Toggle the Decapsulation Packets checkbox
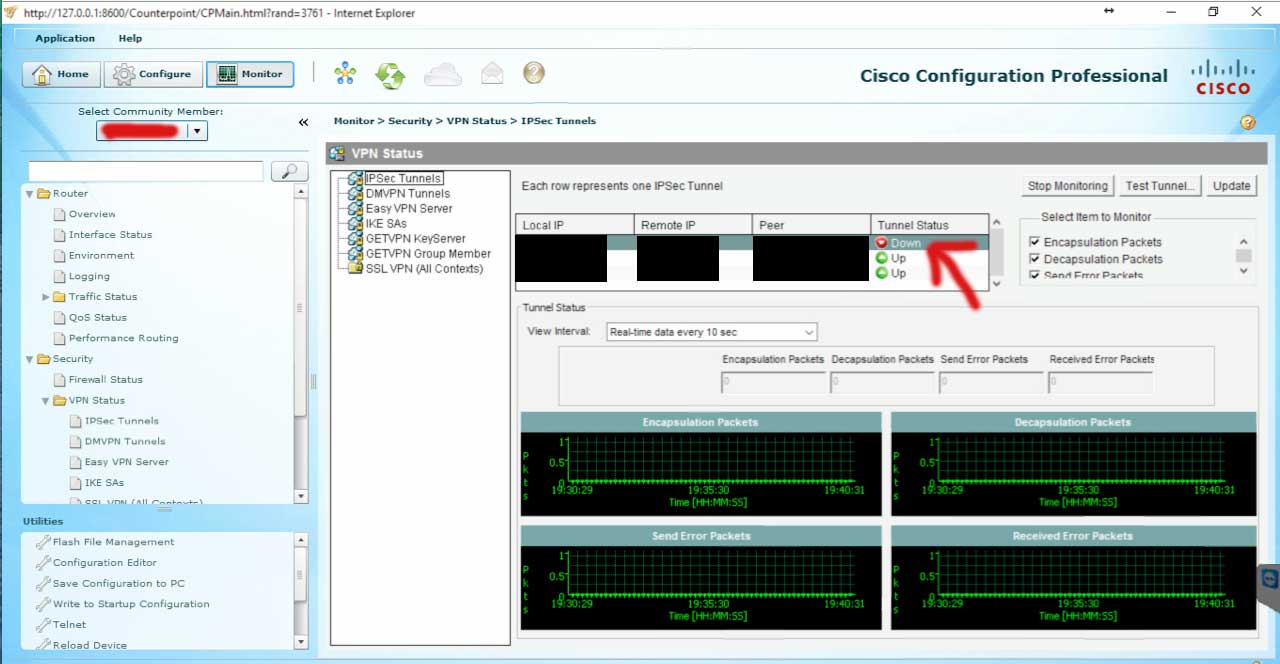The height and width of the screenshot is (664, 1280). (1035, 259)
